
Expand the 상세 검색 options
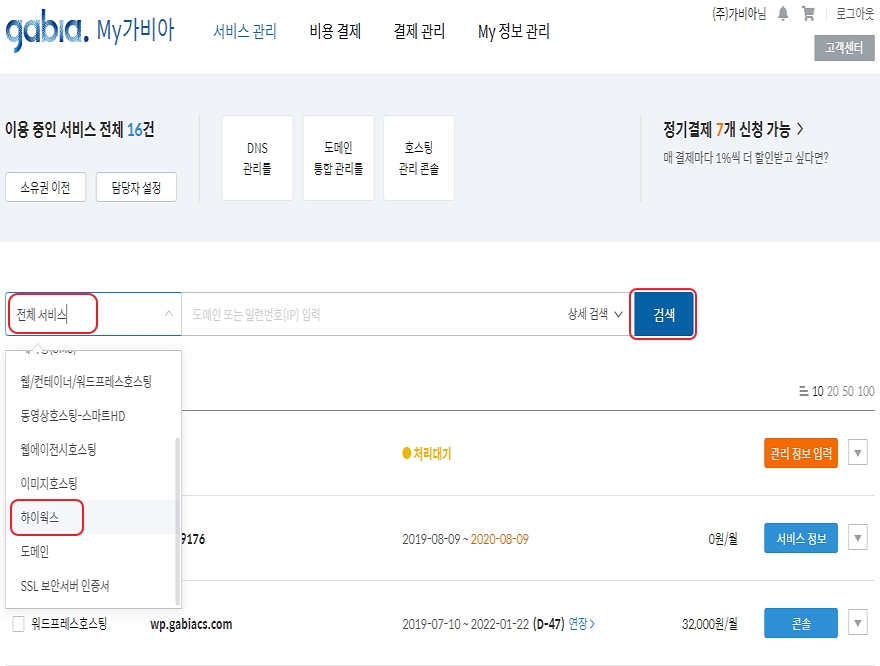(x=595, y=314)
